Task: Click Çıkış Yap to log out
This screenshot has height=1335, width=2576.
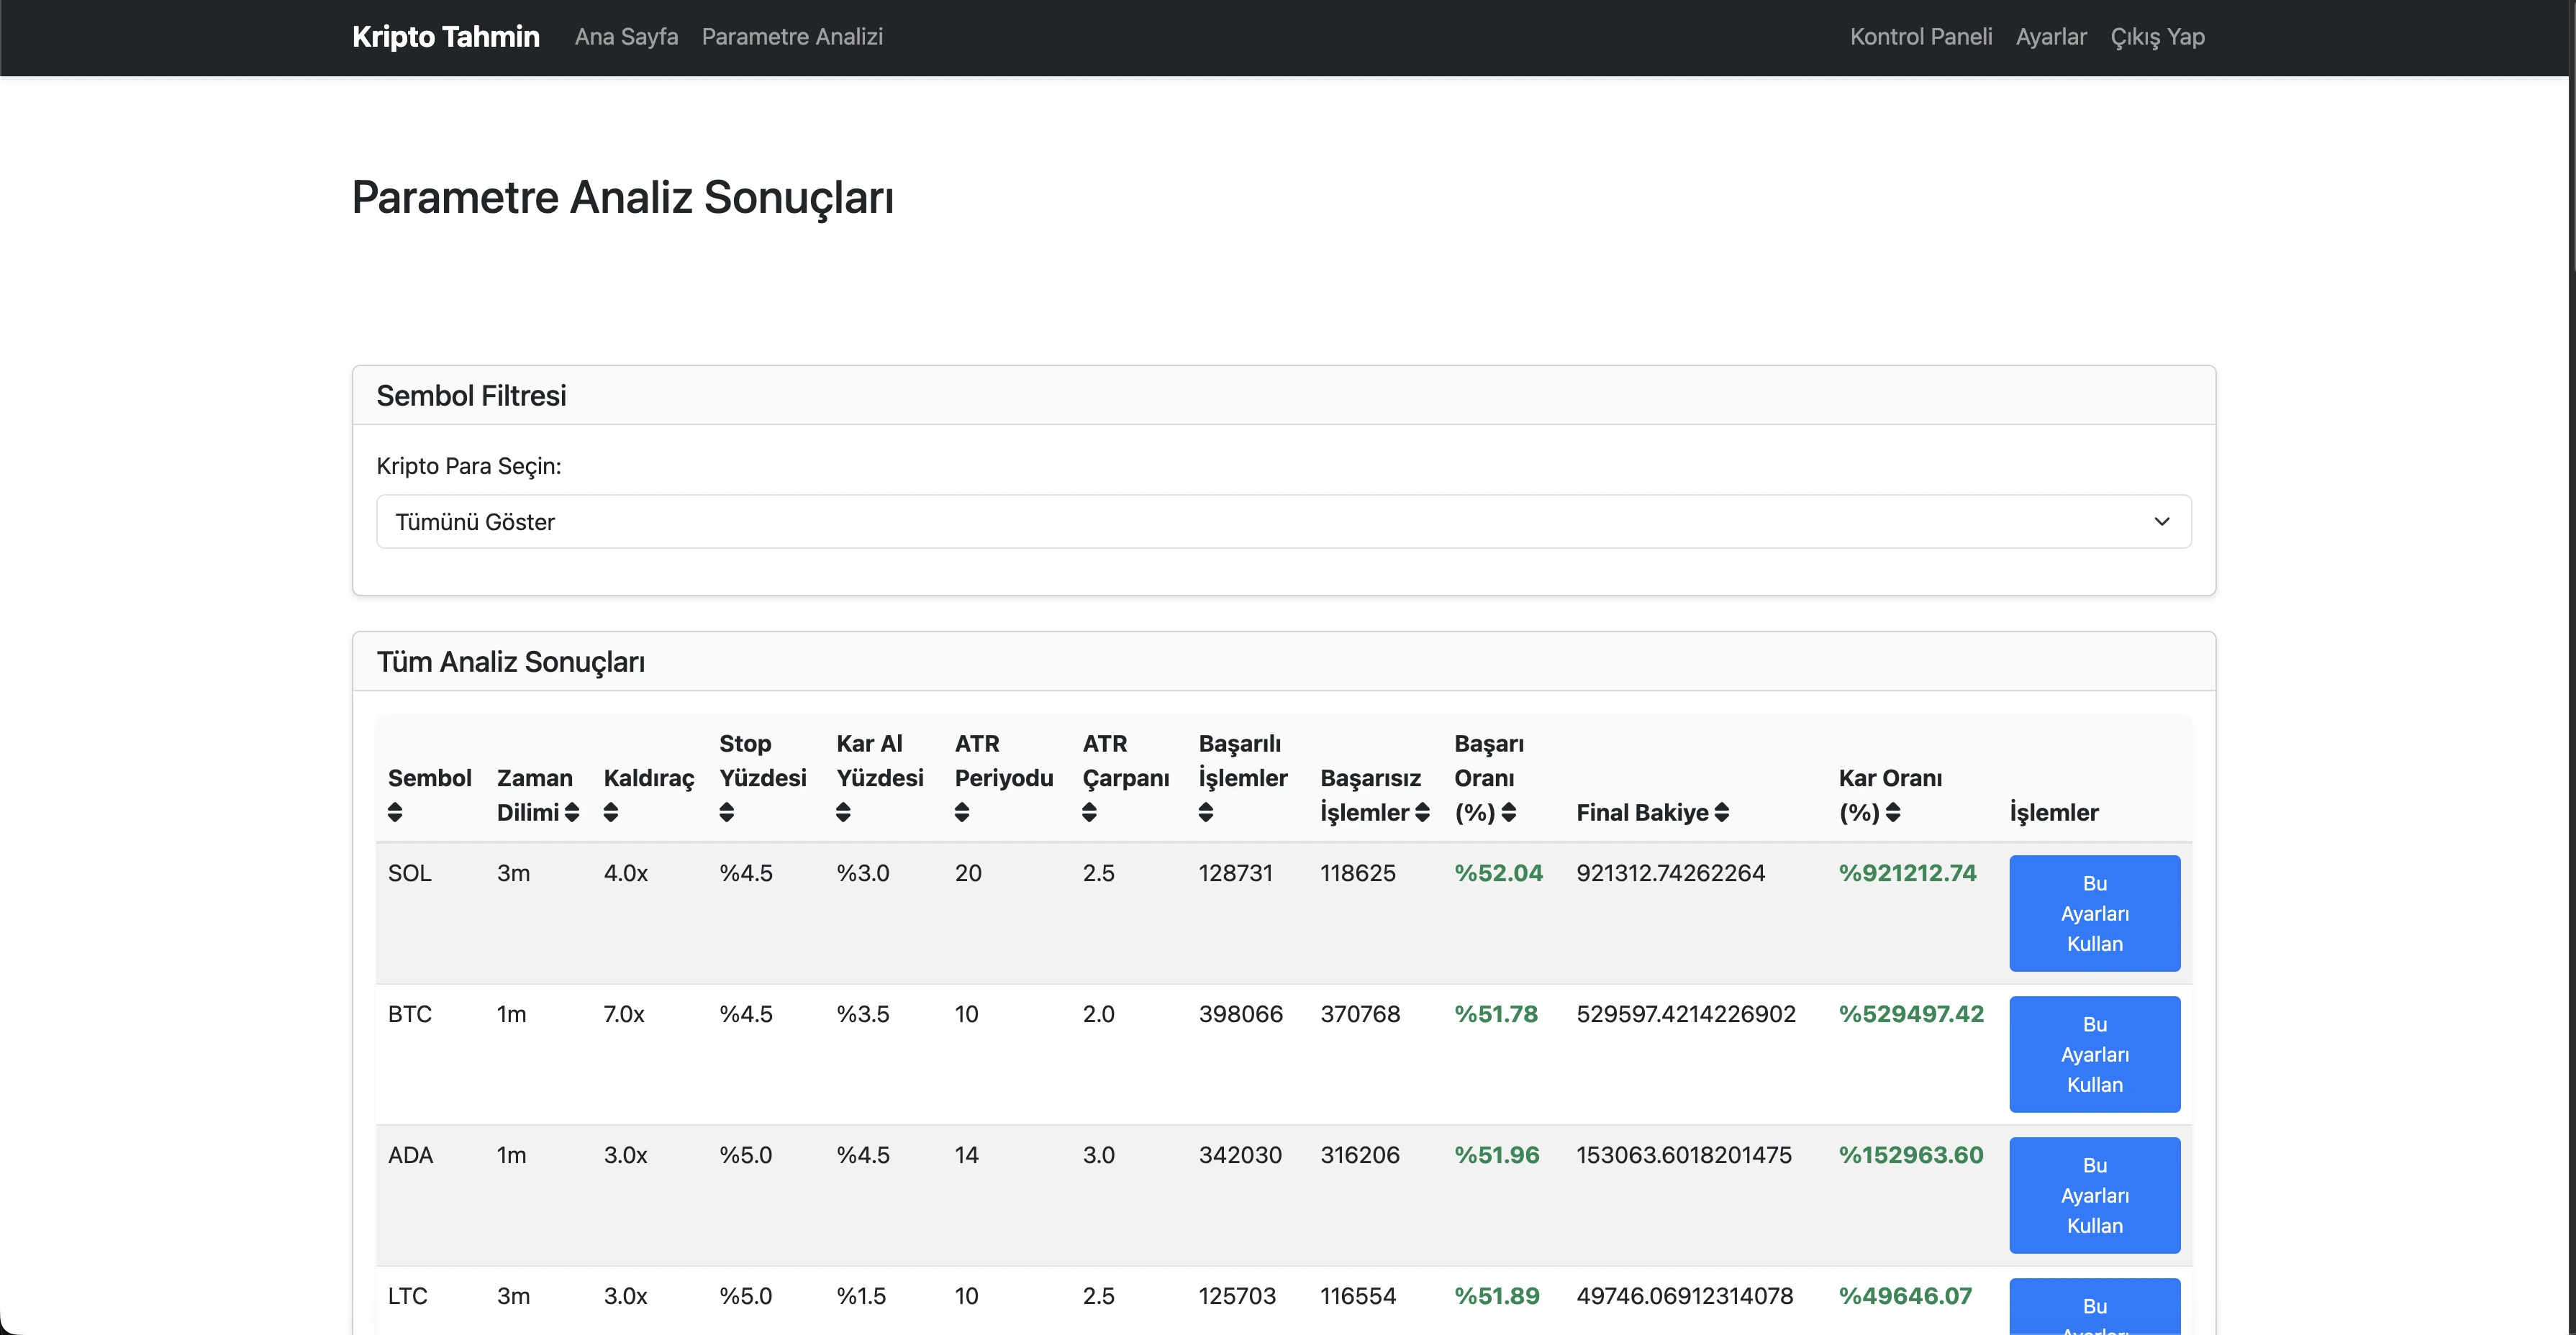Action: 2157,37
